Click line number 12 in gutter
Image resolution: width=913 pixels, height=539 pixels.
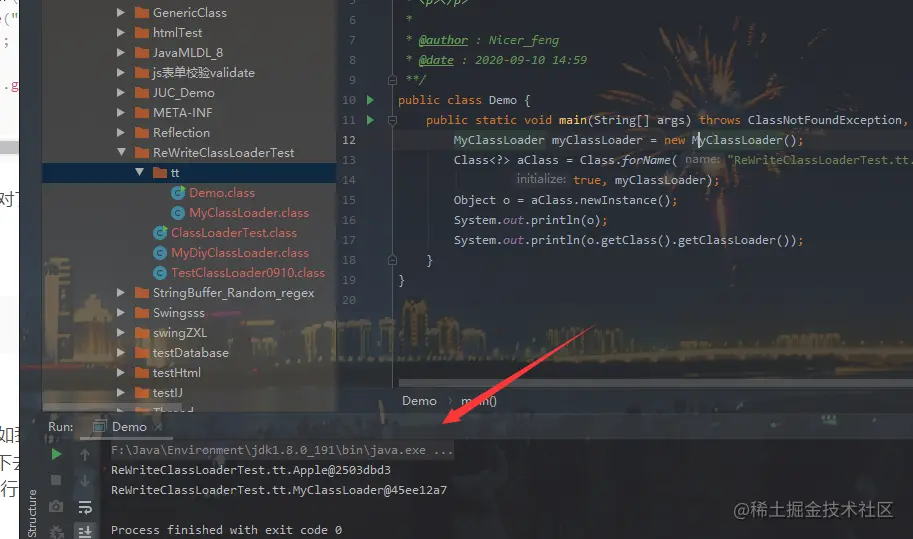click(x=349, y=140)
